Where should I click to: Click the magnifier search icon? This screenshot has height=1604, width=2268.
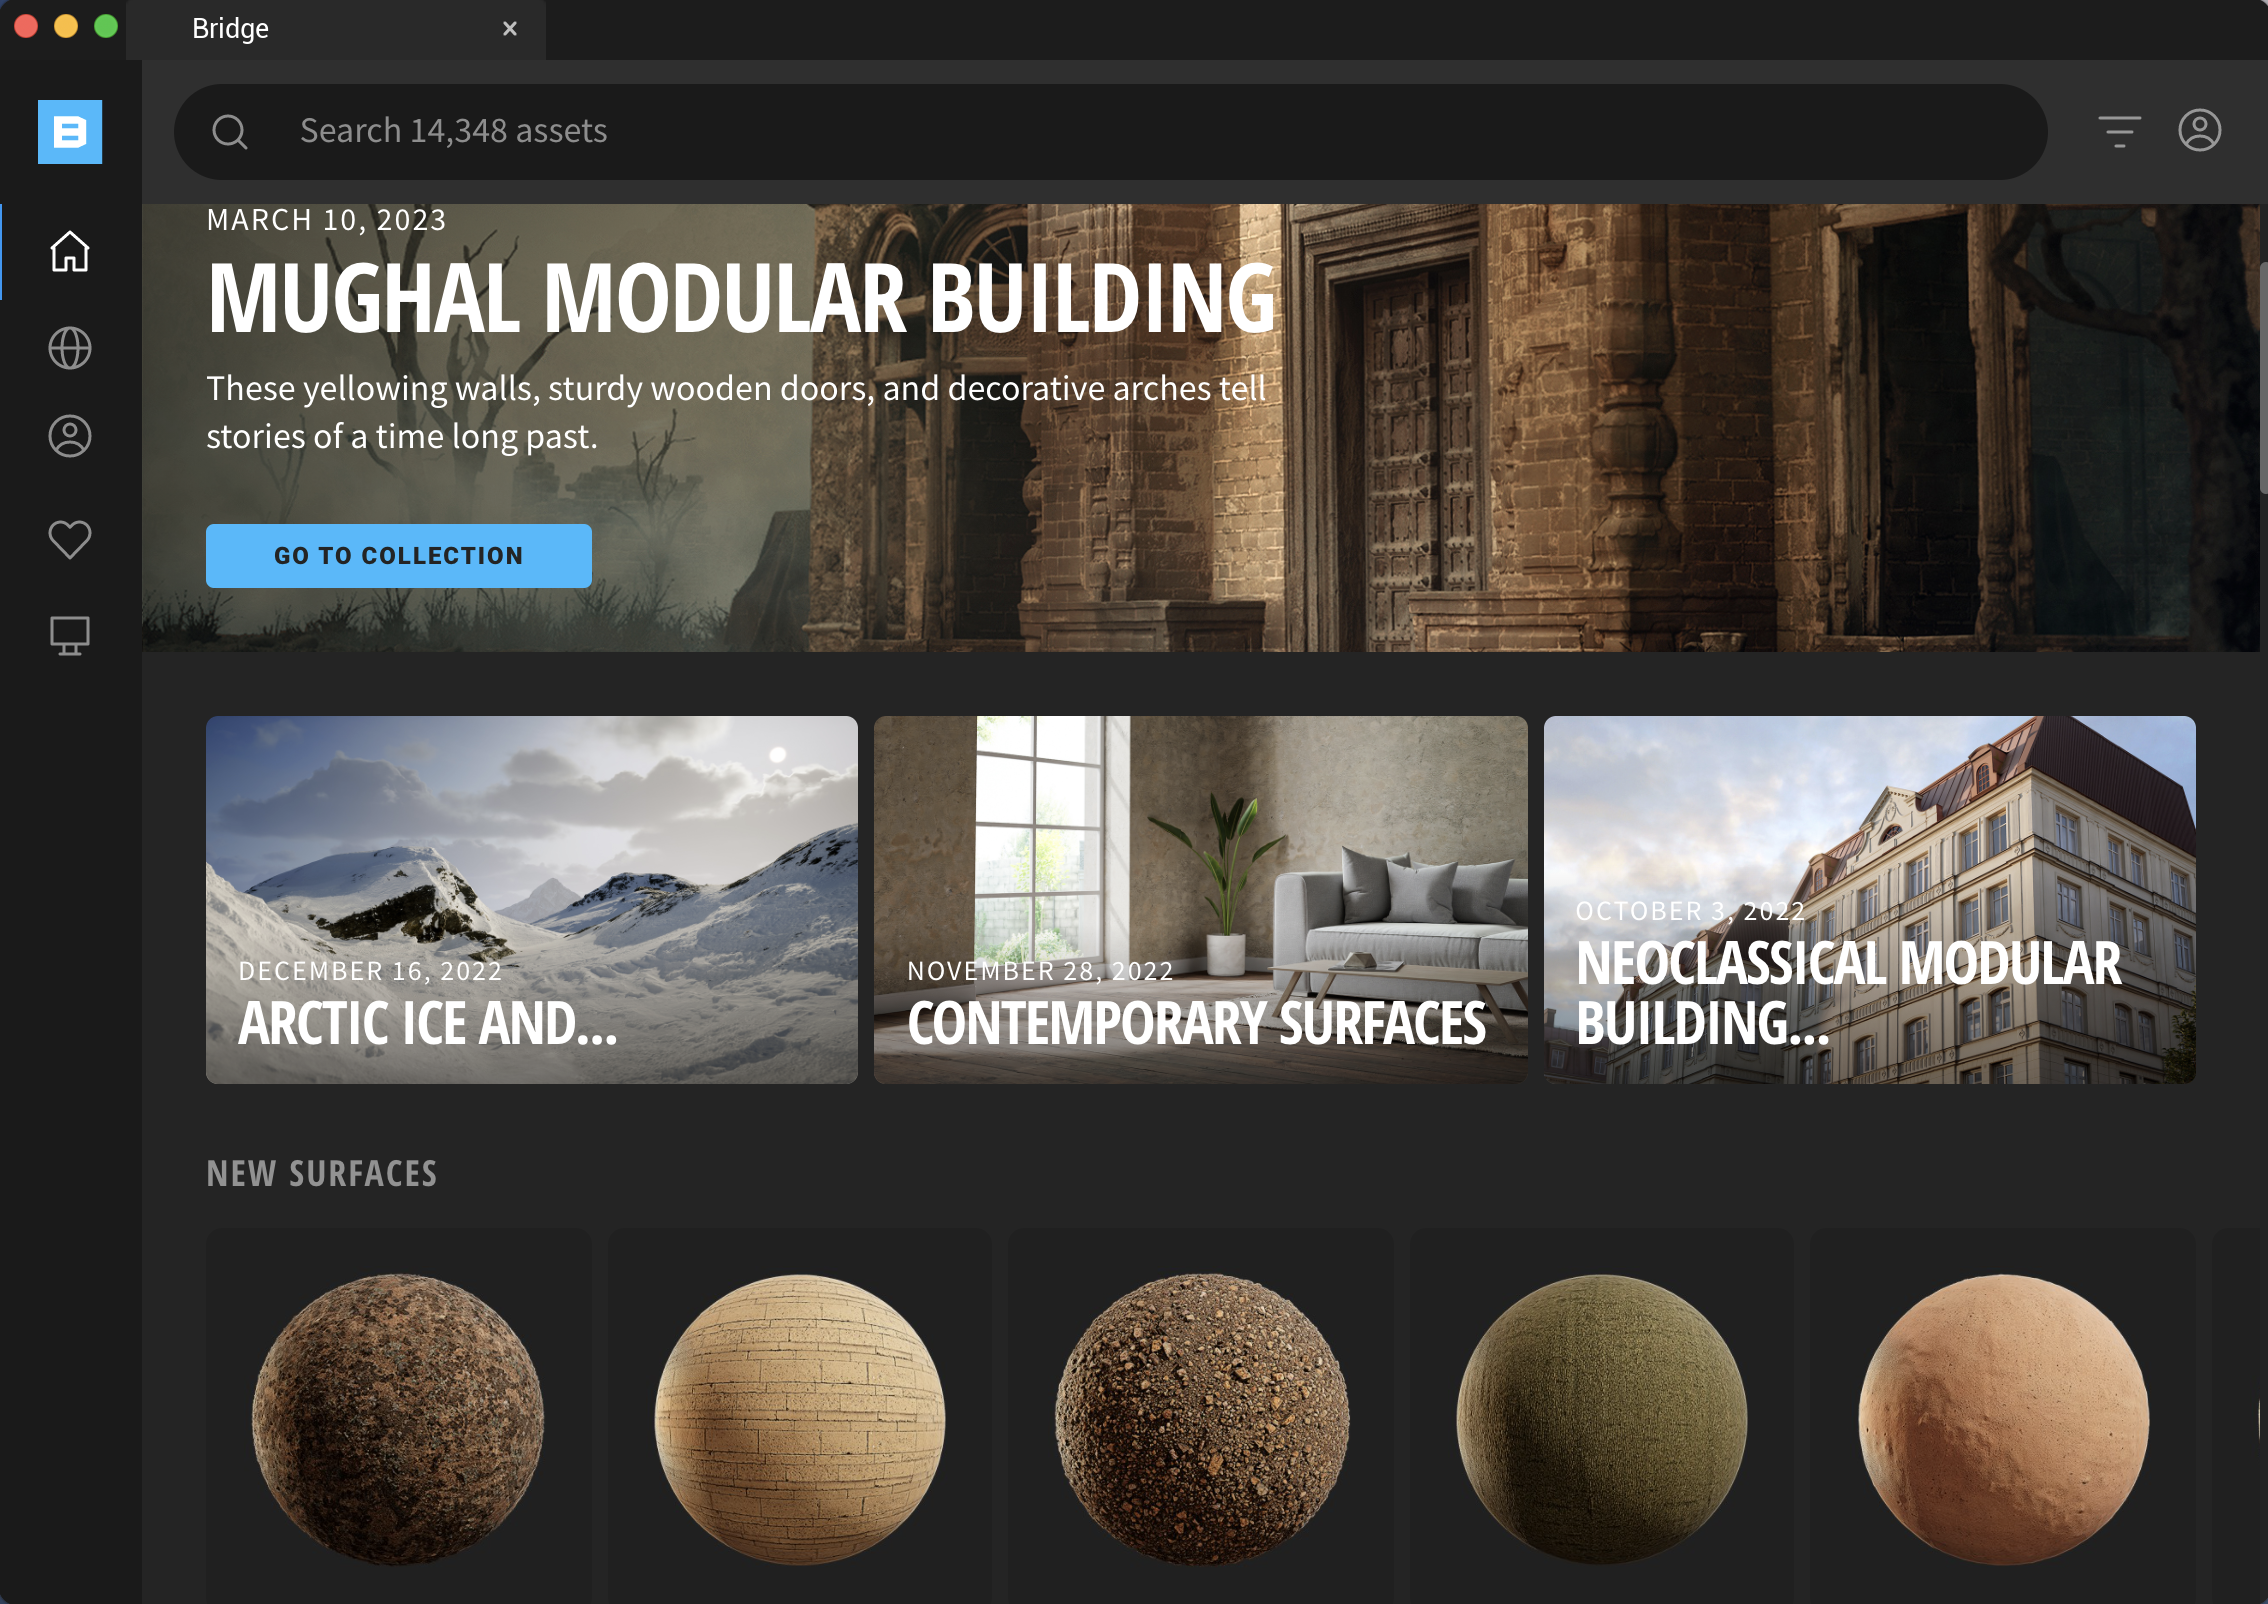[x=230, y=132]
